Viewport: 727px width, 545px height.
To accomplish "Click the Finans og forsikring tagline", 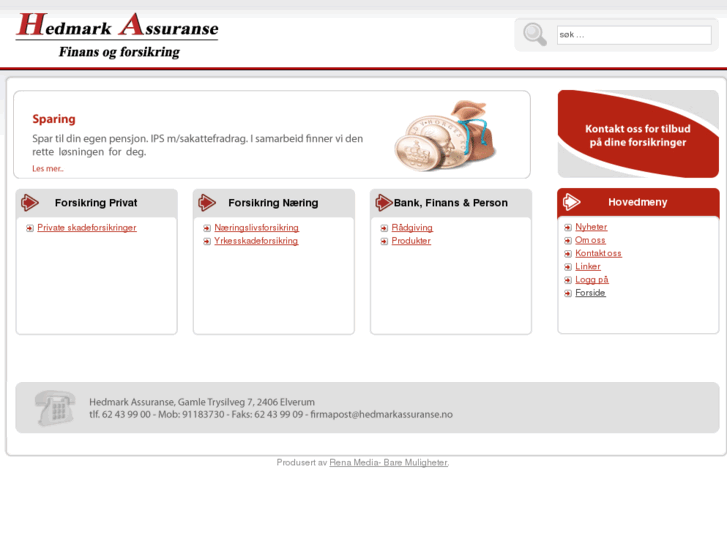I will (x=119, y=52).
